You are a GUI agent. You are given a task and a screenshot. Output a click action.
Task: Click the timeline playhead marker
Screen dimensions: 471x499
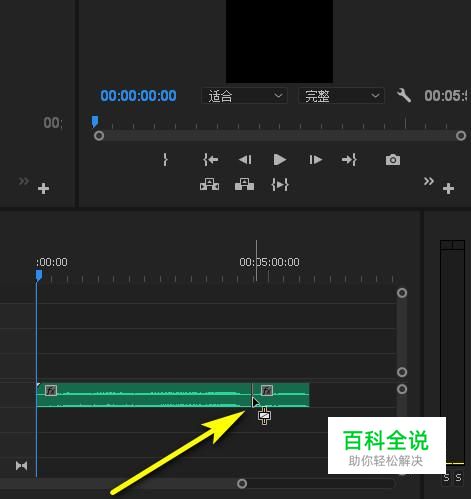pyautogui.click(x=39, y=276)
